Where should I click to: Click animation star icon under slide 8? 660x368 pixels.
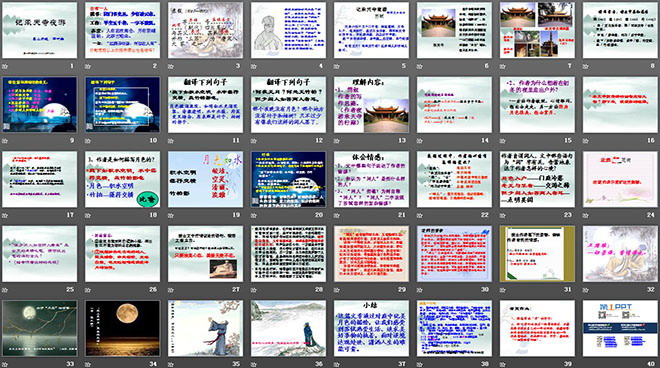click(x=585, y=66)
